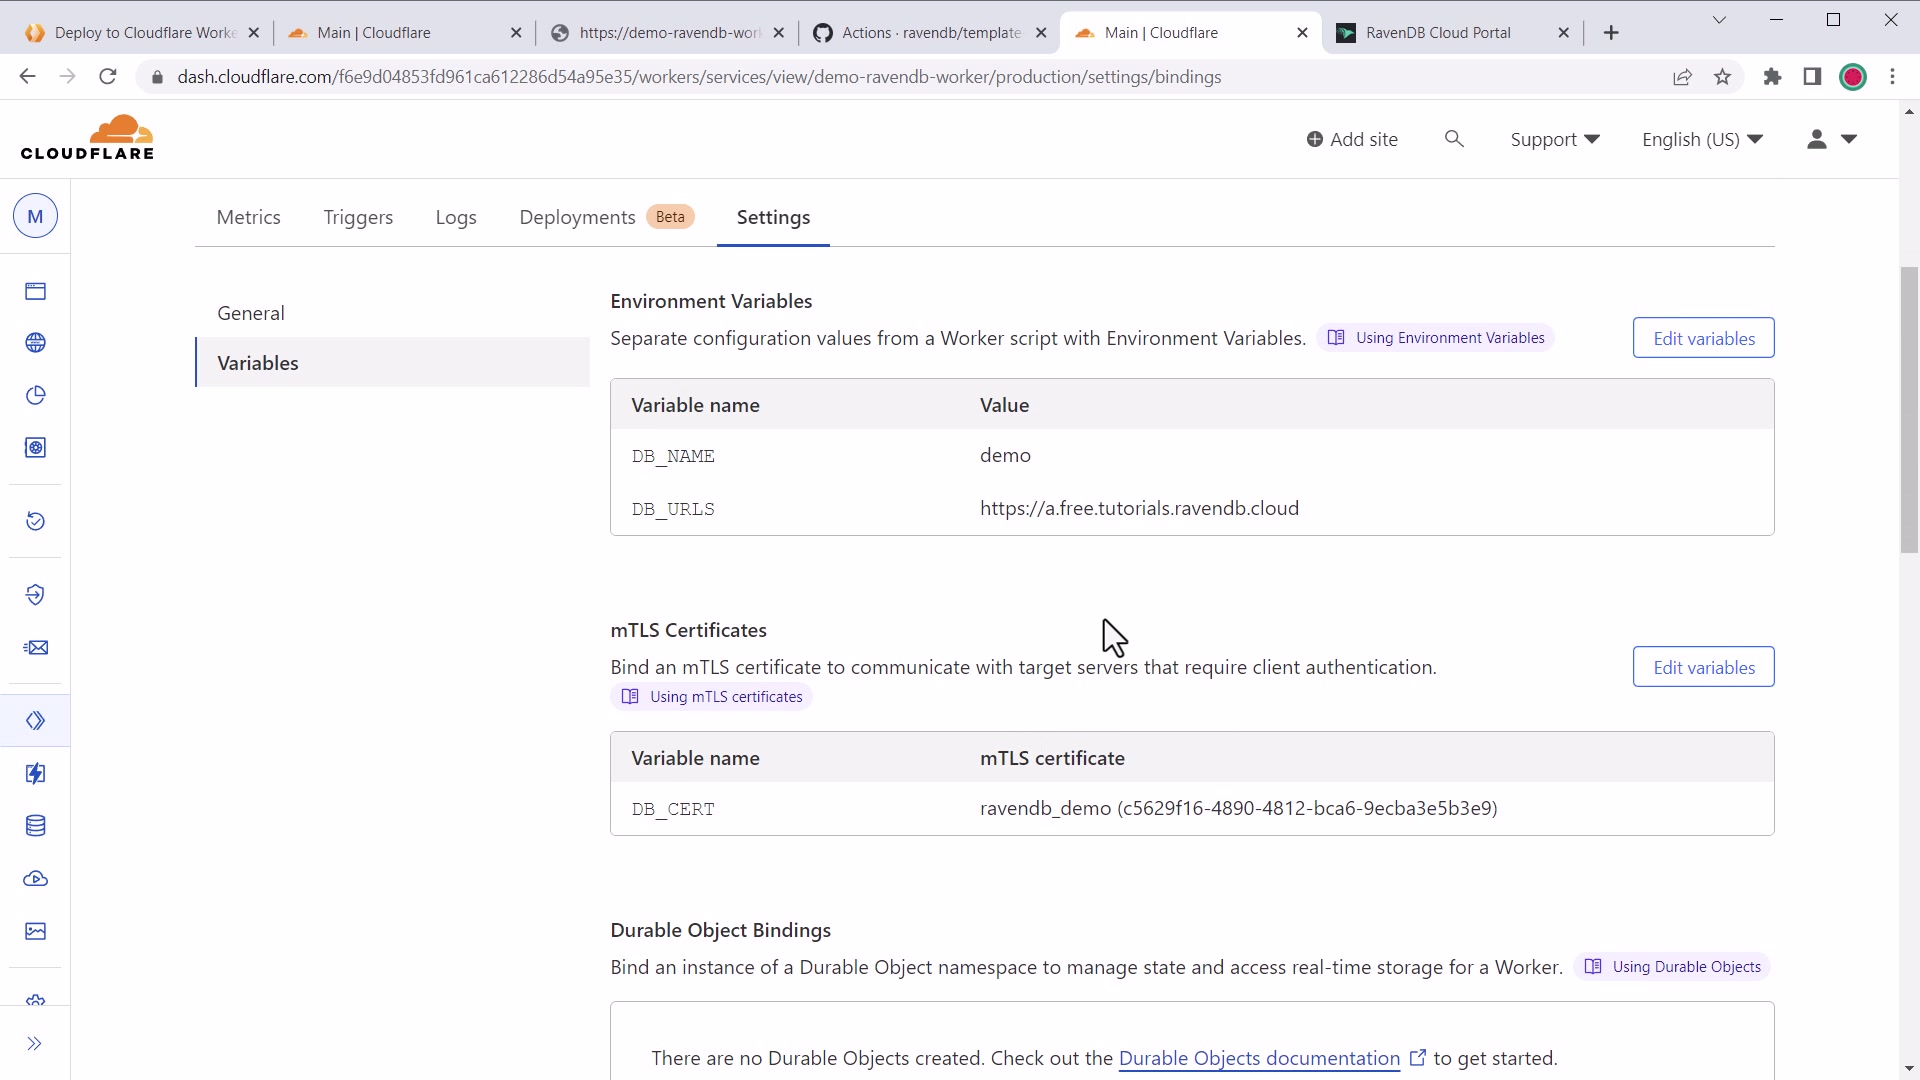This screenshot has width=1920, height=1080.
Task: Open the Analytics pie chart sidebar icon
Action: click(x=35, y=395)
